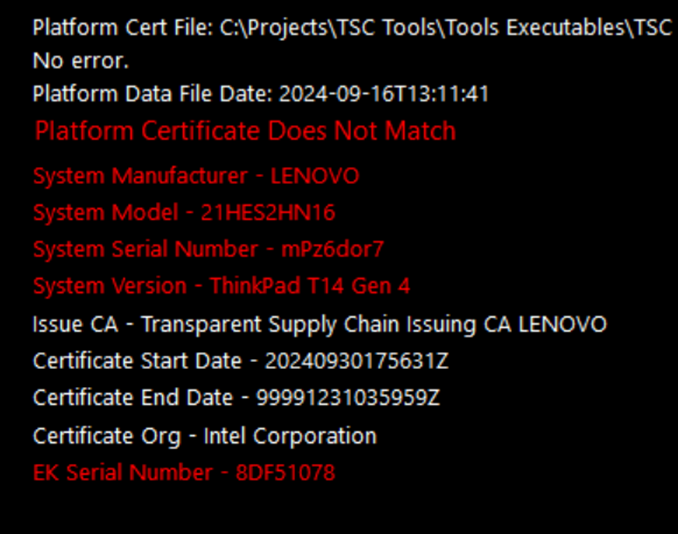The image size is (678, 534).
Task: Select System Serial Number mPz6dor7 line
Action: (x=208, y=249)
